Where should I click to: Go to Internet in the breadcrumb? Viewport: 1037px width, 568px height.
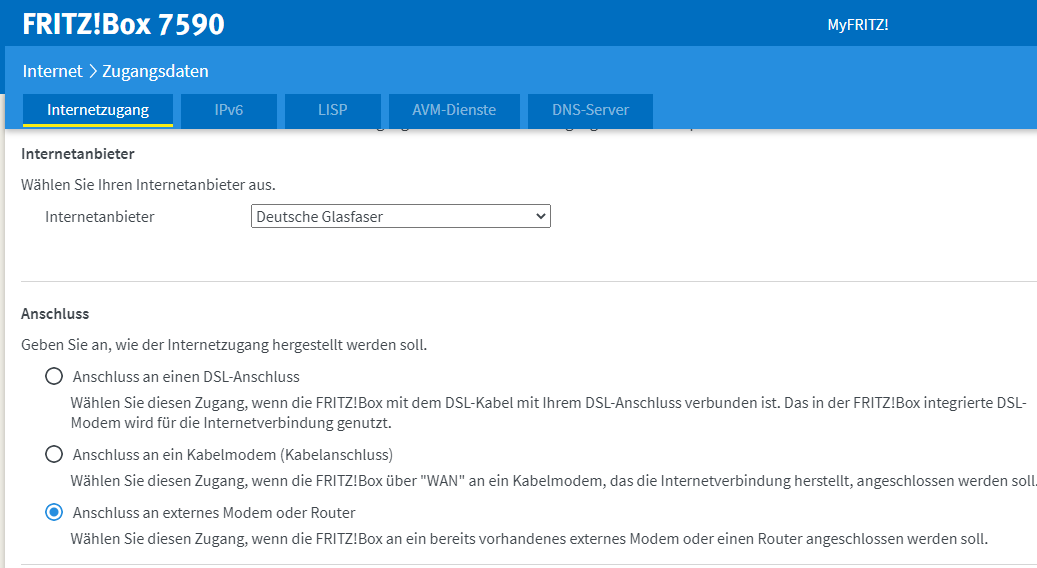(53, 71)
